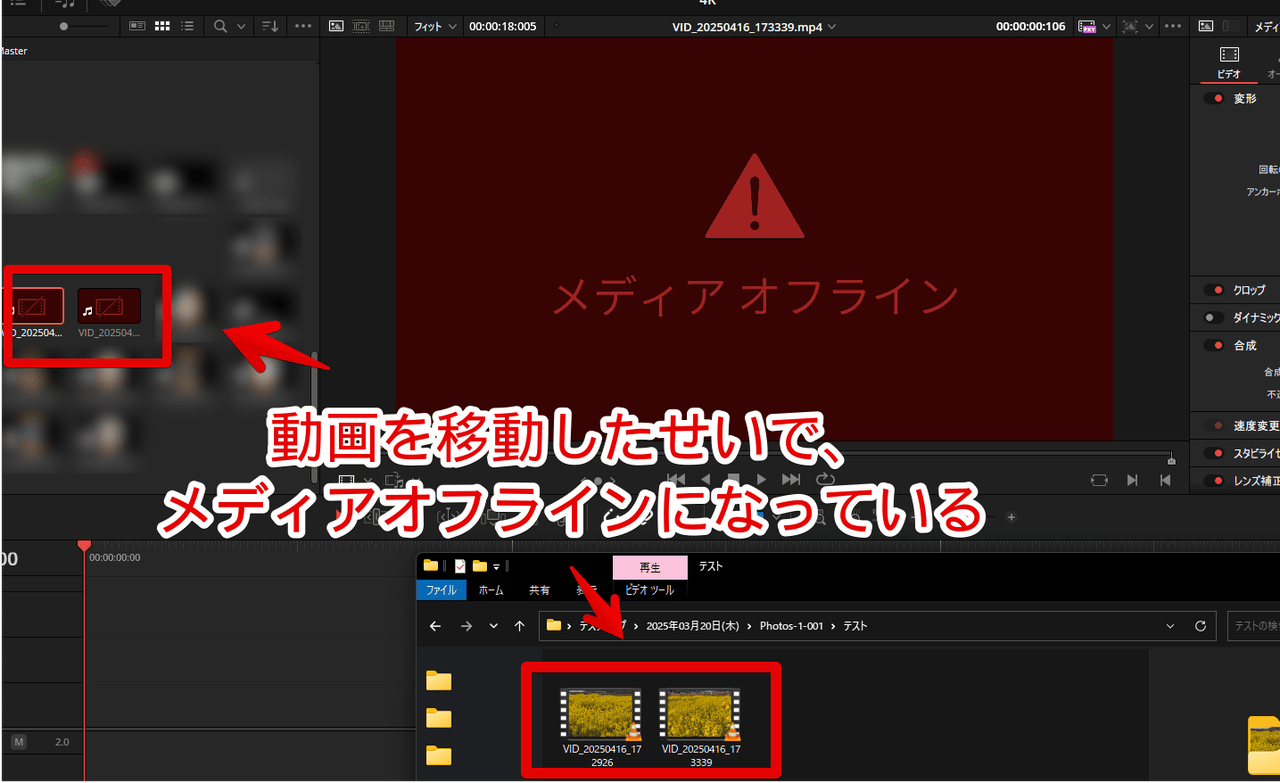This screenshot has width=1280, height=783.
Task: Jump to last frame in viewer transport
Action: (x=790, y=480)
